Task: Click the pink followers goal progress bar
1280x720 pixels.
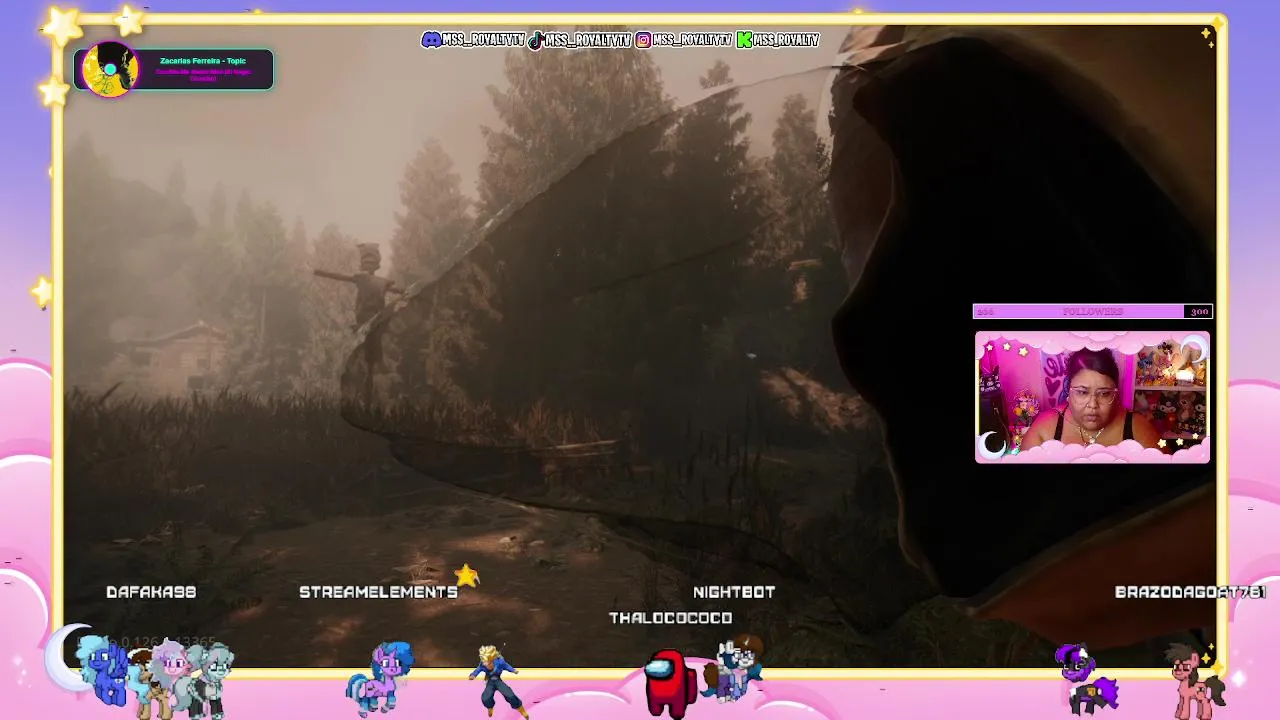Action: click(1092, 311)
